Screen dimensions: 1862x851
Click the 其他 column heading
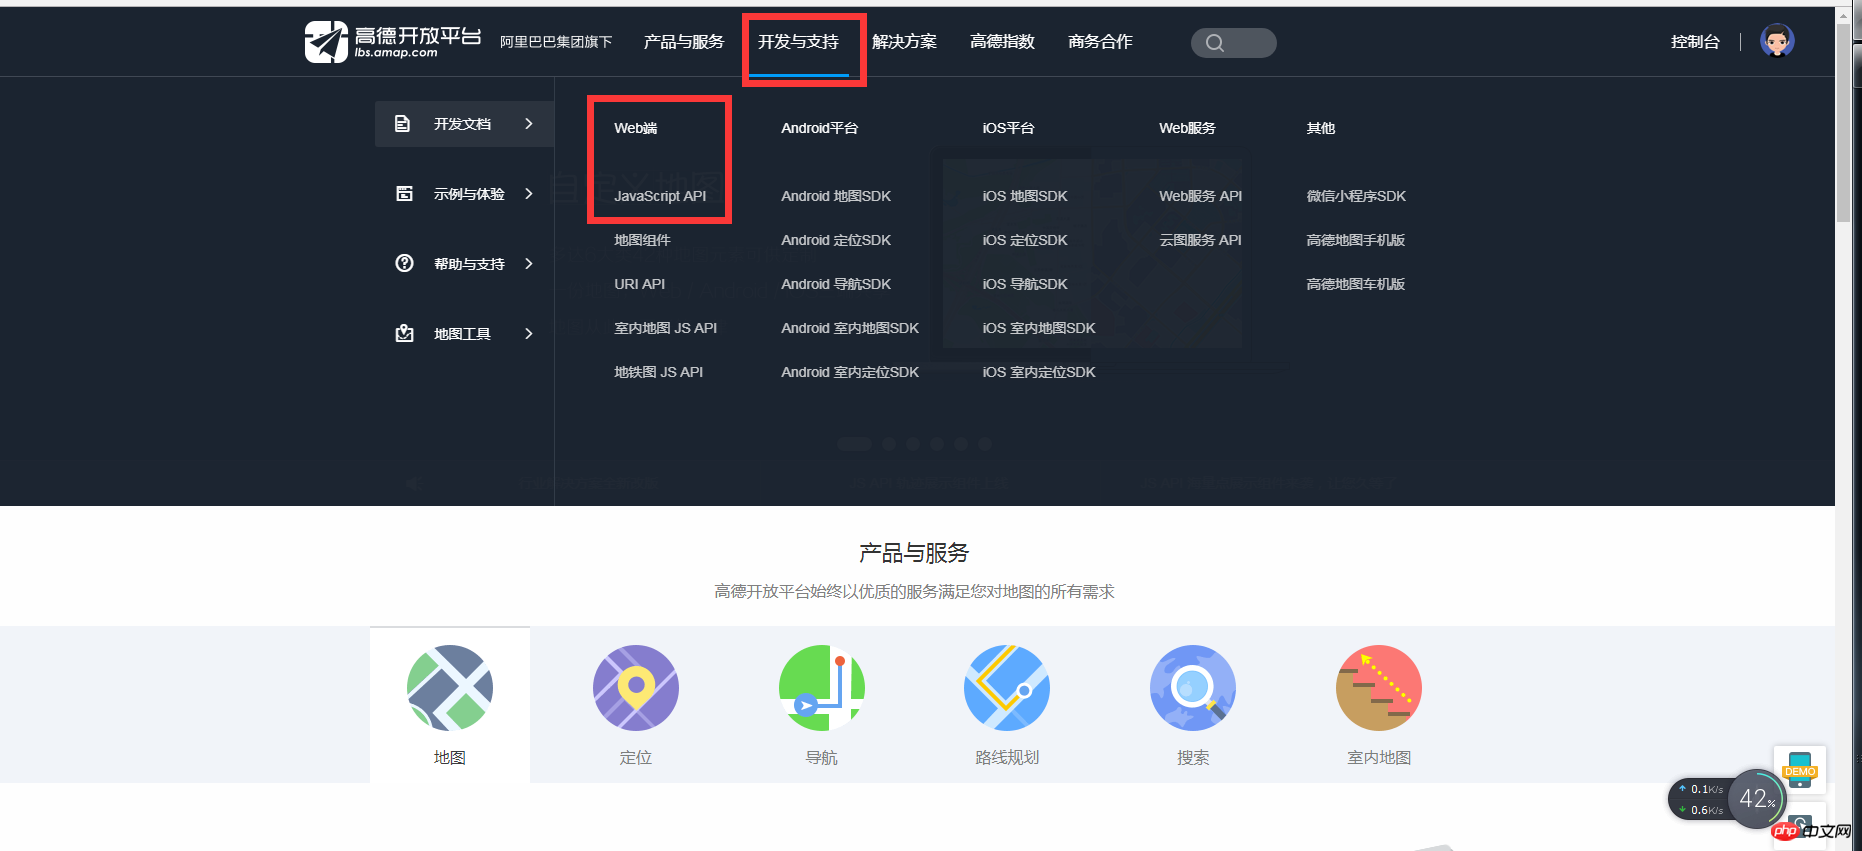pyautogui.click(x=1320, y=128)
